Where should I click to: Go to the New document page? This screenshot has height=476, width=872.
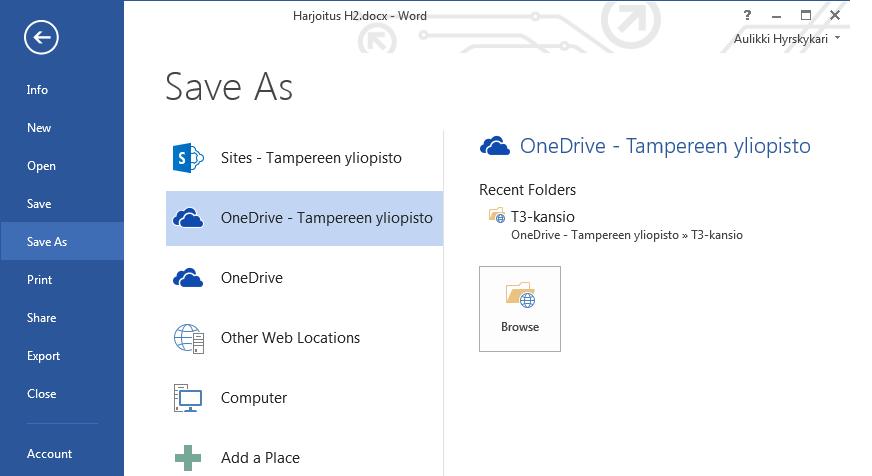coord(39,128)
